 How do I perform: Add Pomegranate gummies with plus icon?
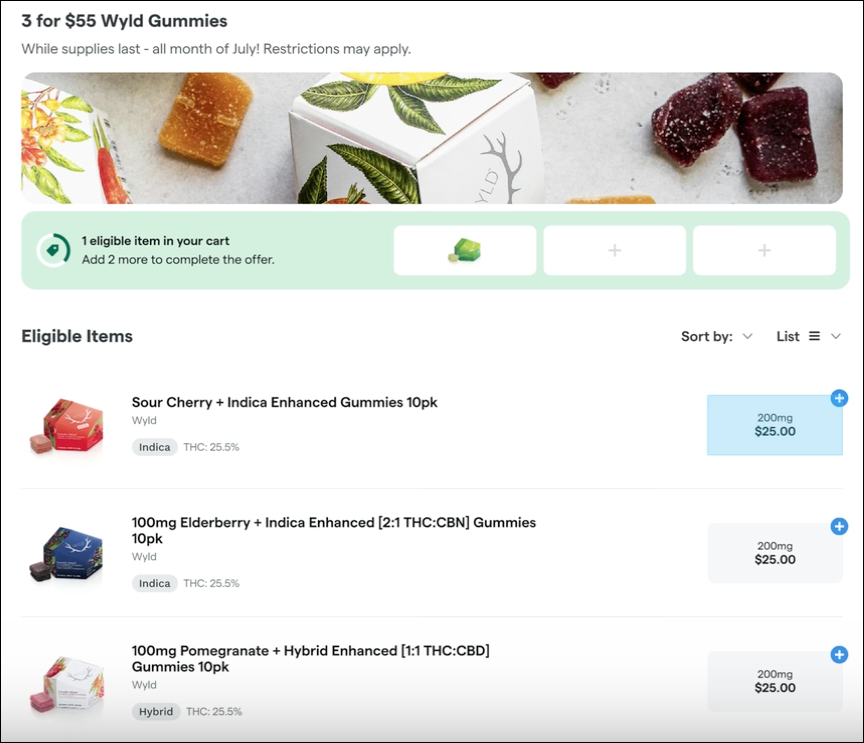(x=839, y=655)
